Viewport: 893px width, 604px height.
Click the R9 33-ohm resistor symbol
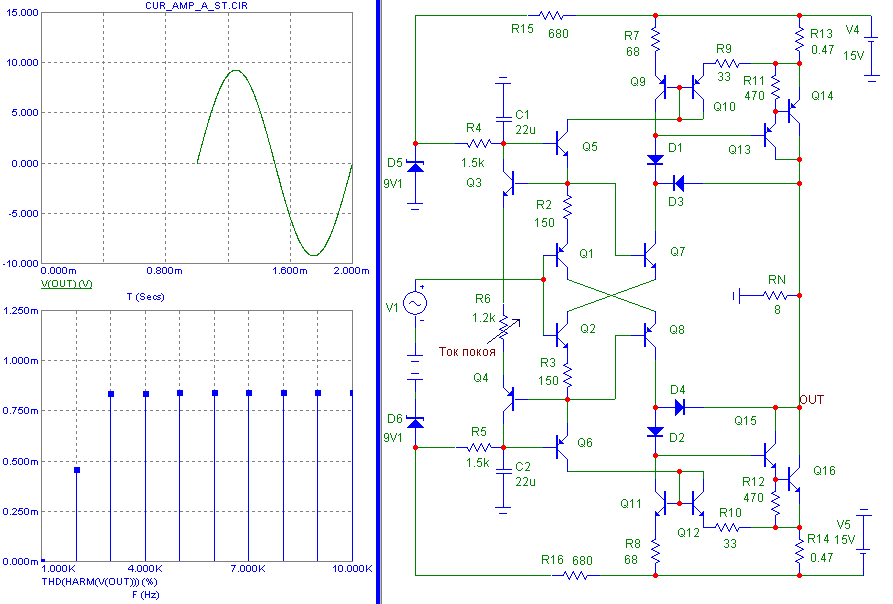pos(727,63)
